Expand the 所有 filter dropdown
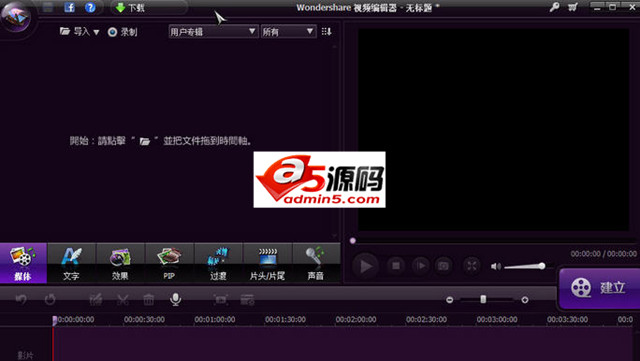 pos(289,31)
